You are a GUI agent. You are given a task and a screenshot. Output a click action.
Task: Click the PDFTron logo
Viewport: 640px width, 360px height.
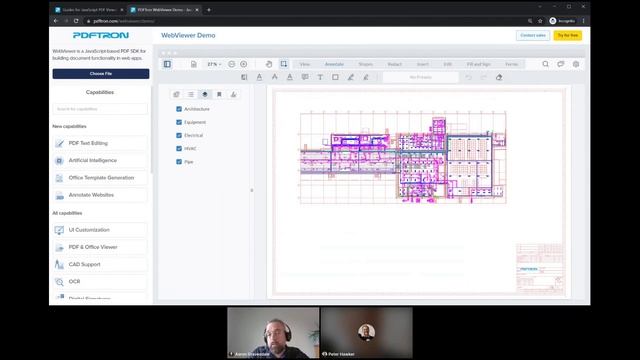click(101, 36)
